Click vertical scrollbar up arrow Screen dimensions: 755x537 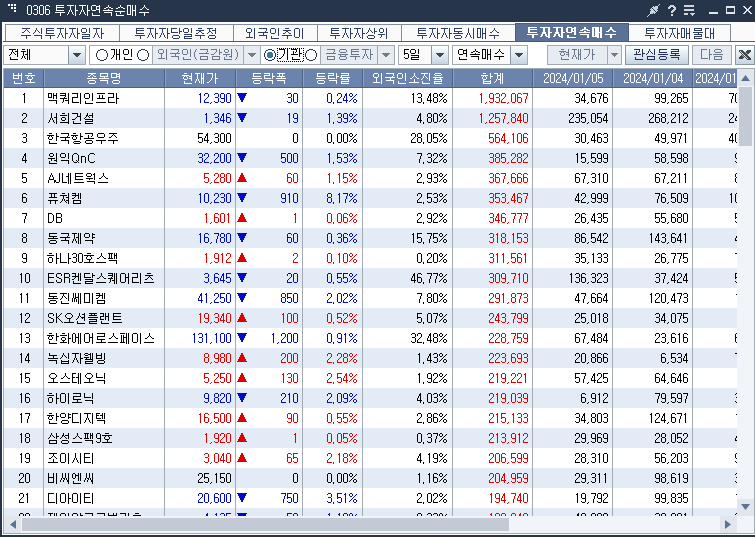[745, 78]
